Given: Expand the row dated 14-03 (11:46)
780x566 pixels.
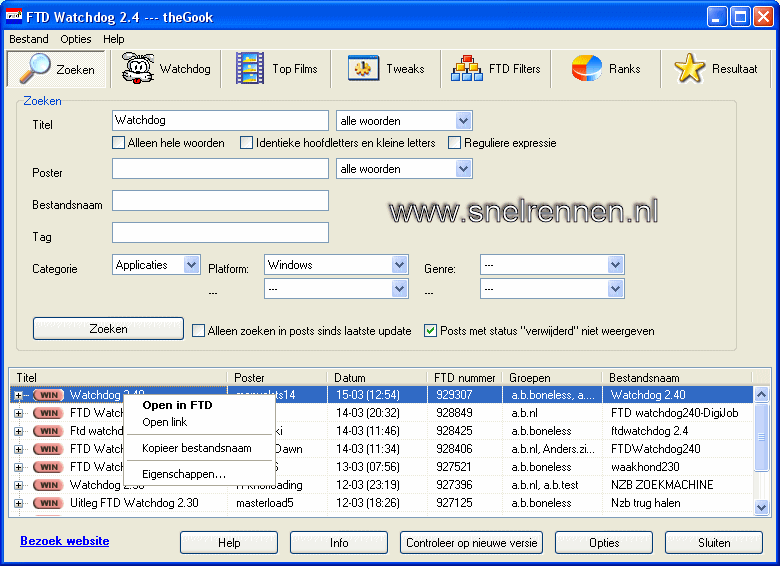Looking at the screenshot, I should pos(18,431).
